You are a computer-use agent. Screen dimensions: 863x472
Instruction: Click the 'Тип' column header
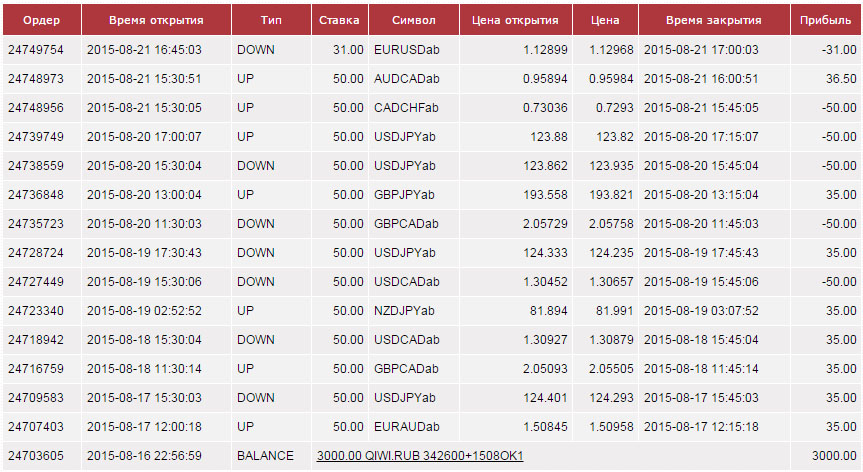pos(270,20)
